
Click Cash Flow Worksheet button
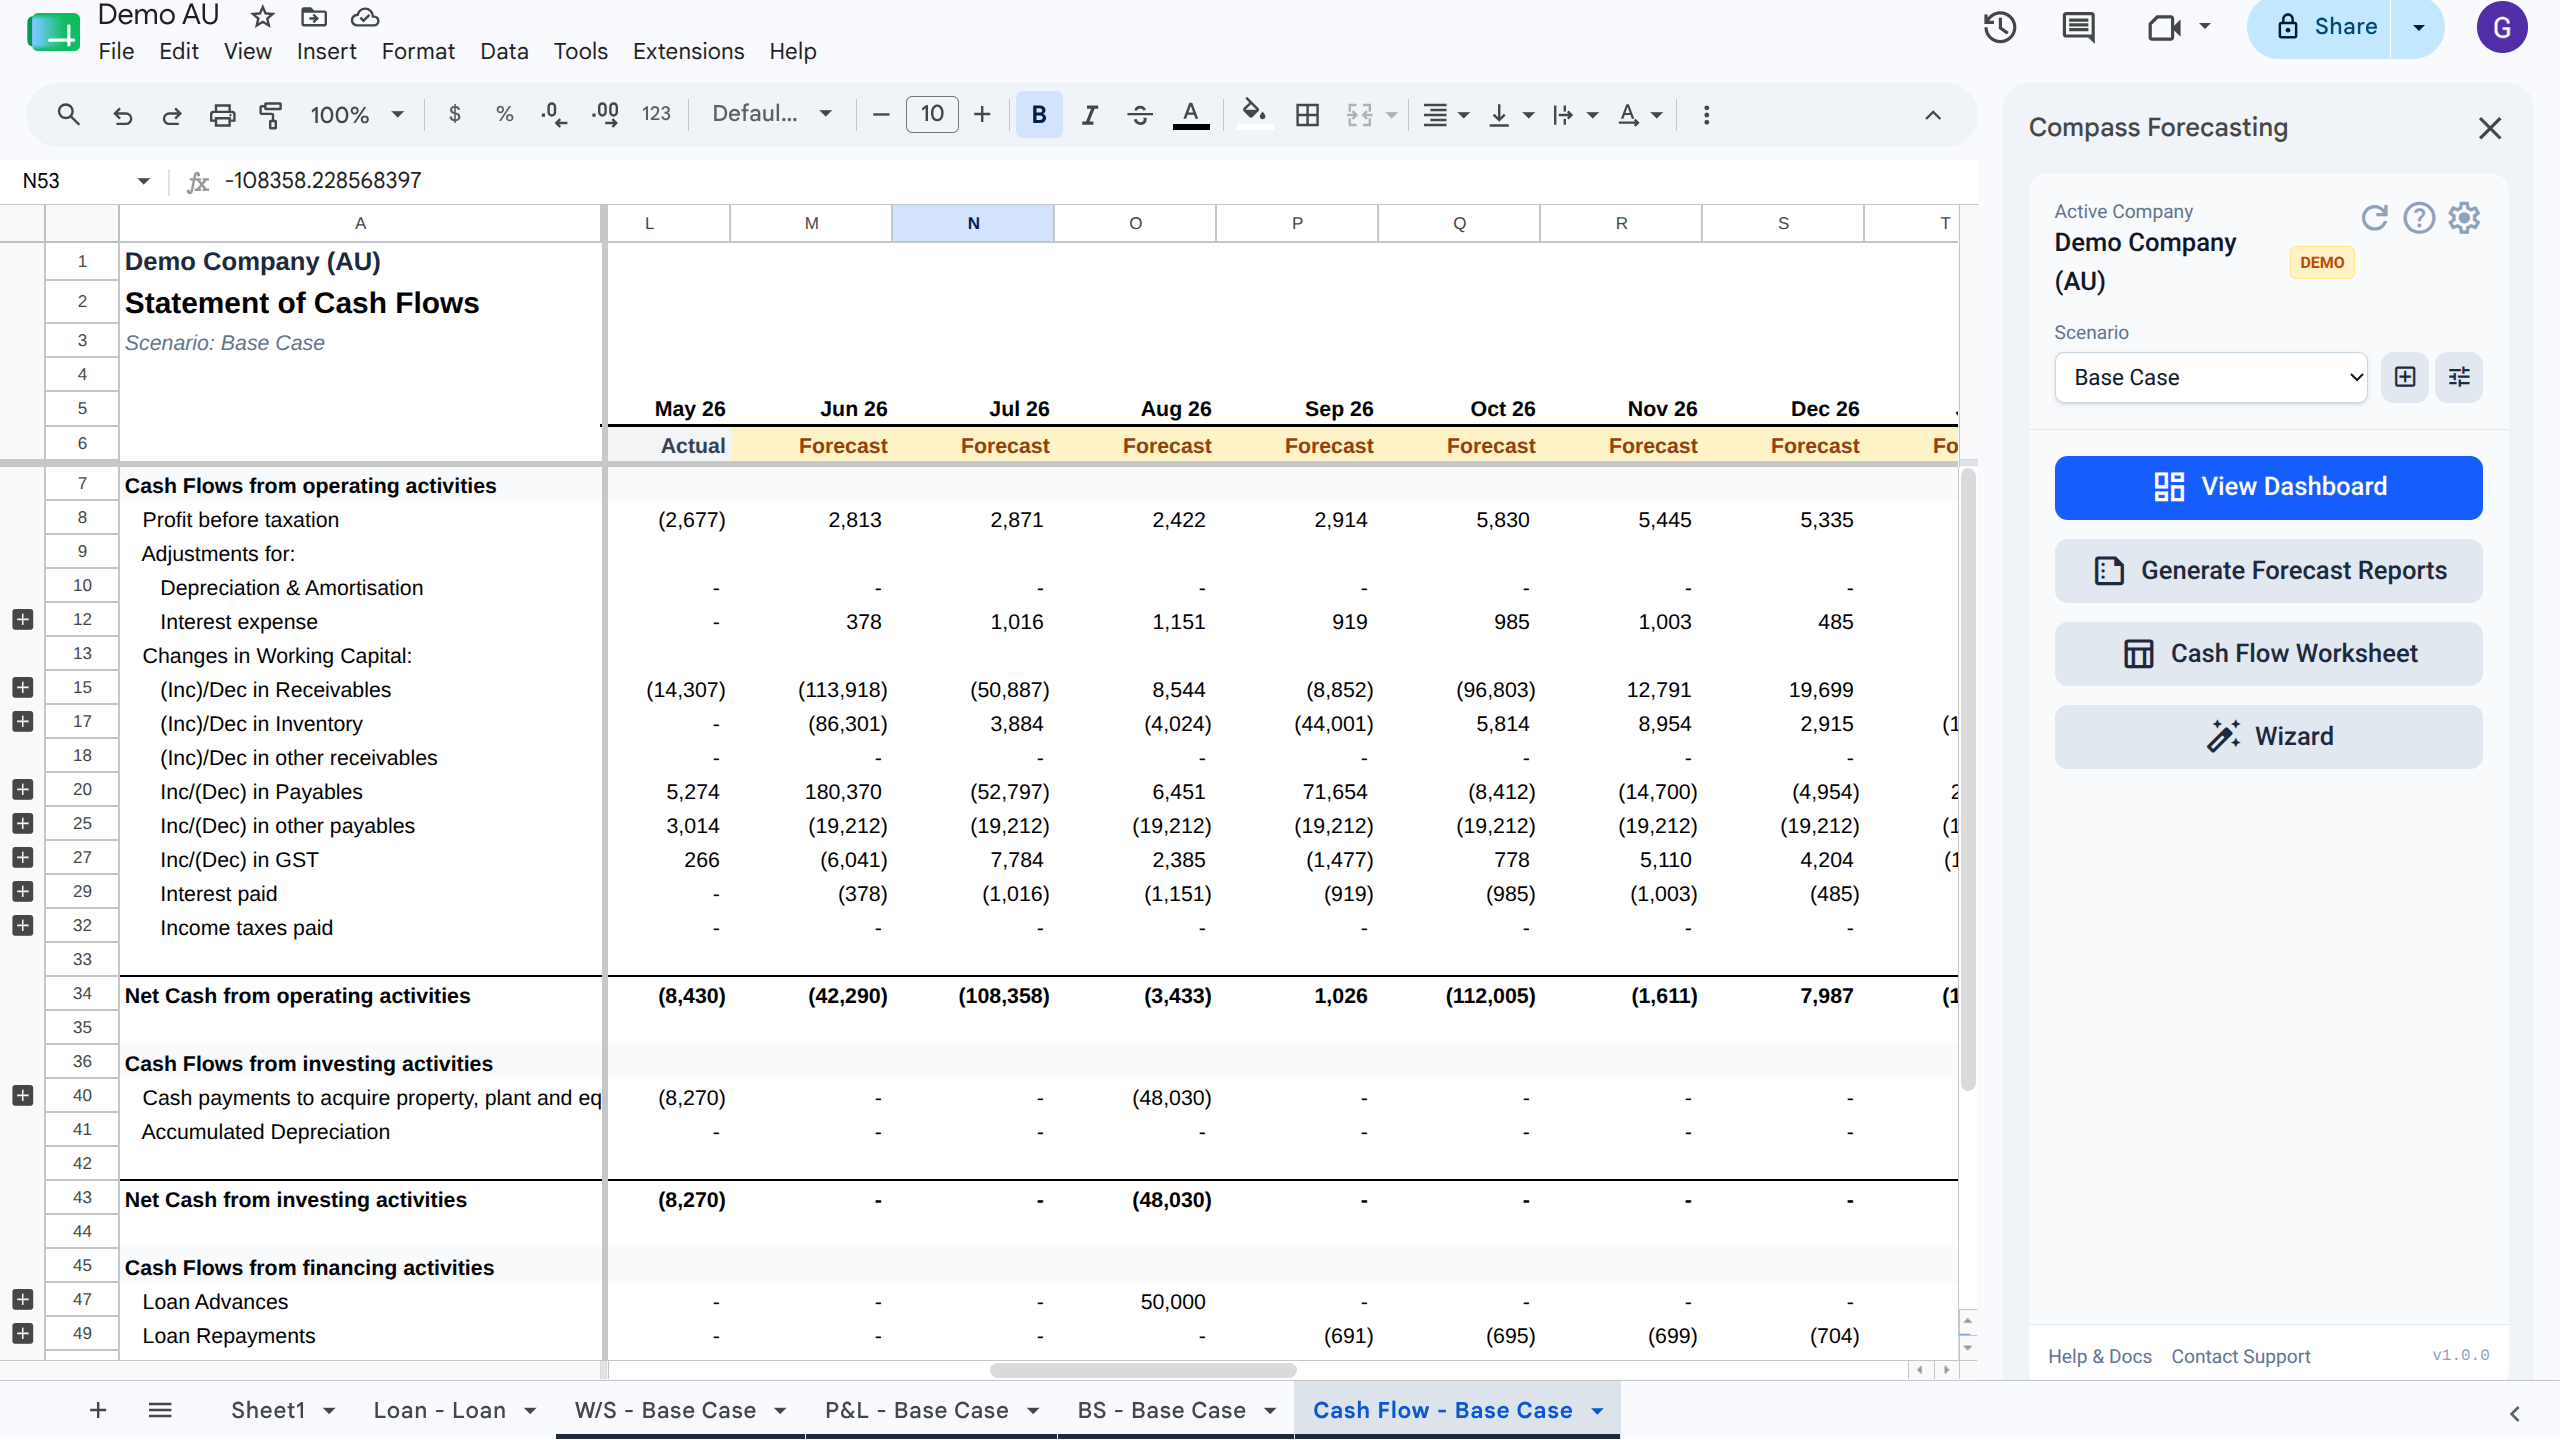click(x=2268, y=653)
